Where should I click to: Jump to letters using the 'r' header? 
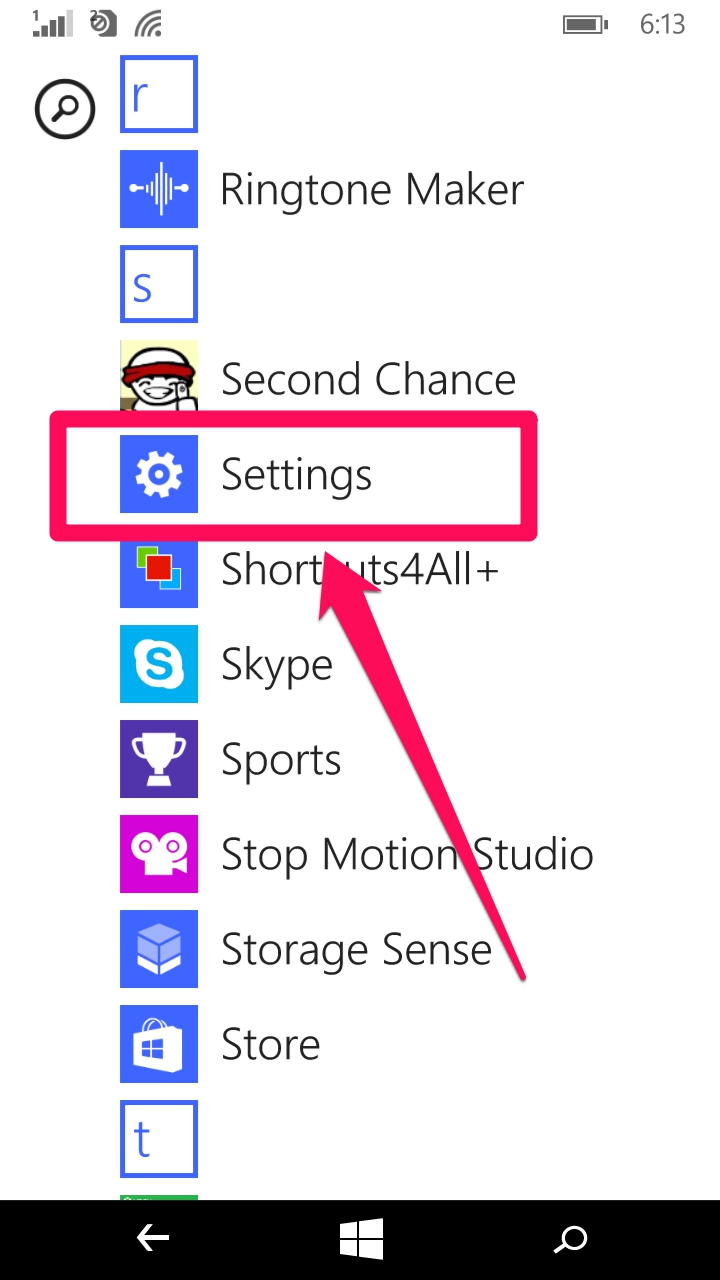pos(159,94)
